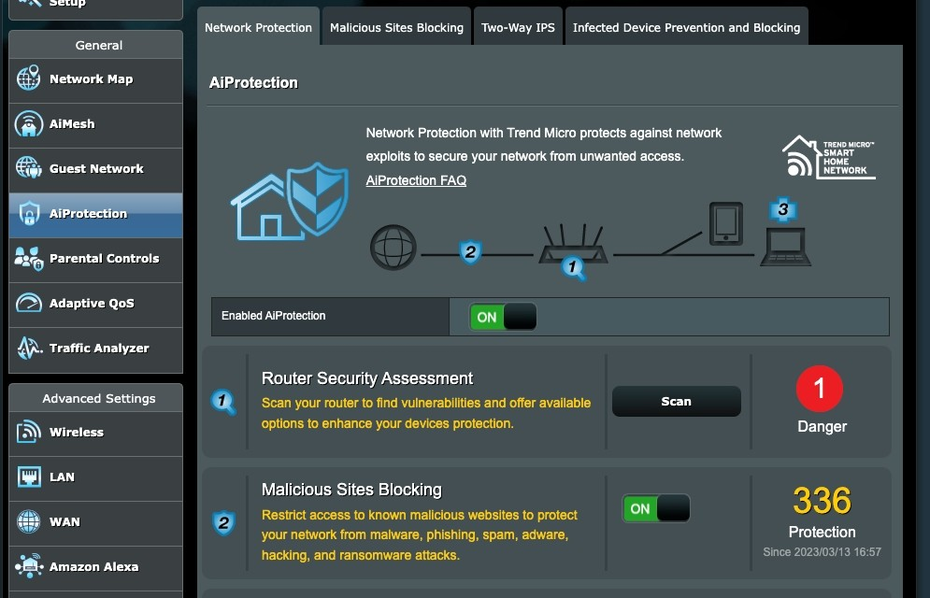Select AiProtection in the sidebar

tap(95, 215)
